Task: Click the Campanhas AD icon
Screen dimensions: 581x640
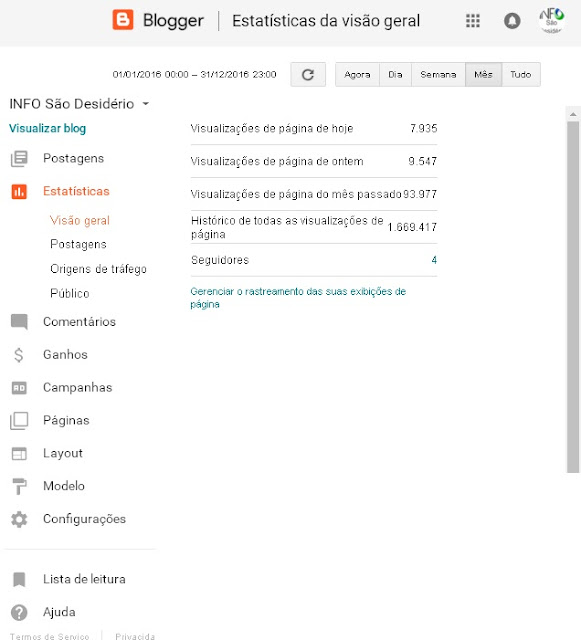Action: click(x=19, y=388)
